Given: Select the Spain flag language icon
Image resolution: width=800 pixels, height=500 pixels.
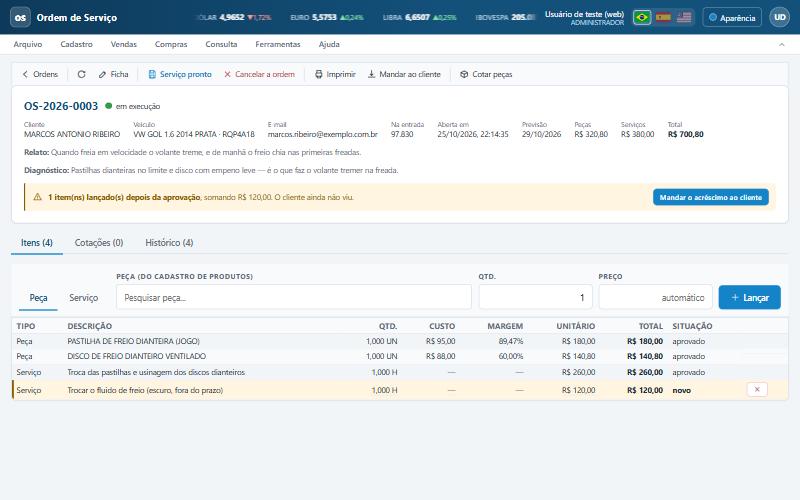Looking at the screenshot, I should tap(663, 17).
